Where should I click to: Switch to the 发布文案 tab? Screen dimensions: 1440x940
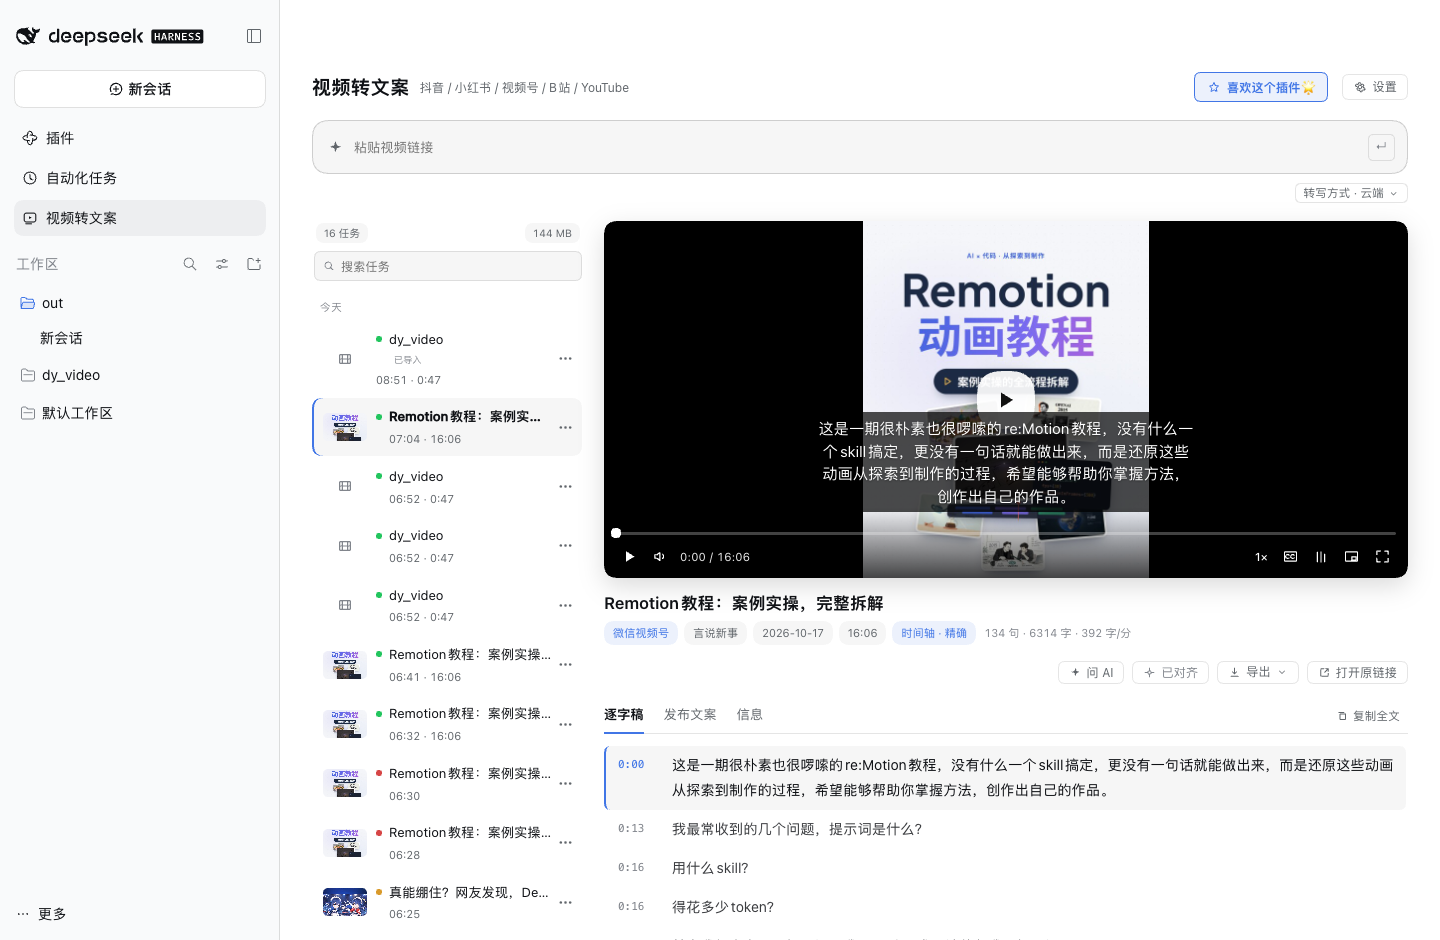click(690, 715)
